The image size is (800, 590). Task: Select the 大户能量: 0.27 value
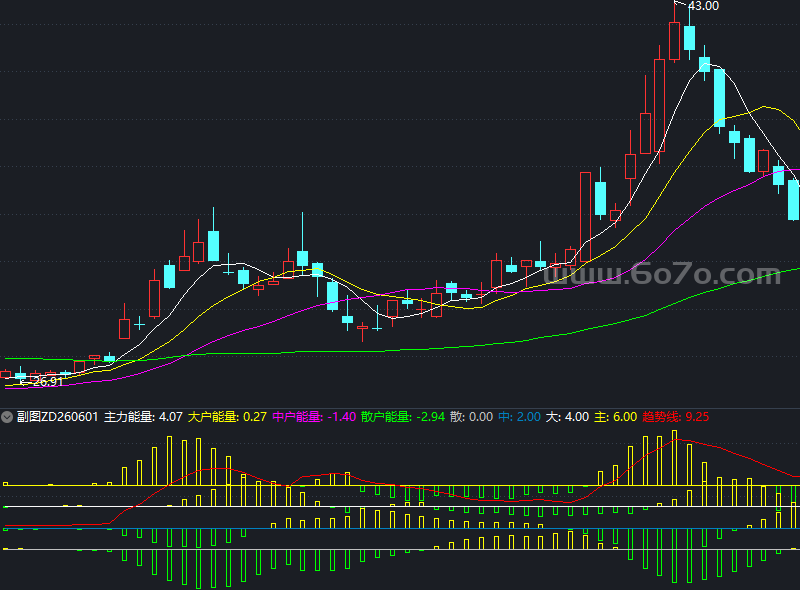227,417
